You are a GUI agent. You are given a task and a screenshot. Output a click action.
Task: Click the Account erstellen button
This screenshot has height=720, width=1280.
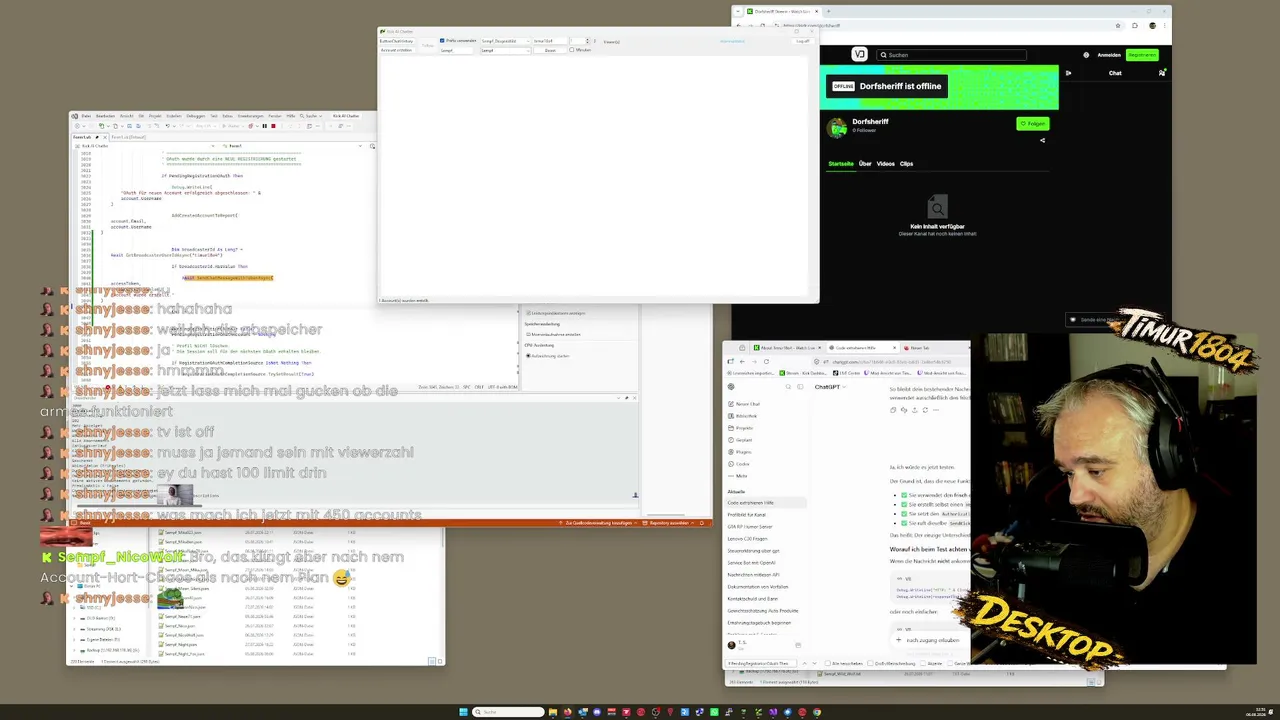(x=396, y=50)
